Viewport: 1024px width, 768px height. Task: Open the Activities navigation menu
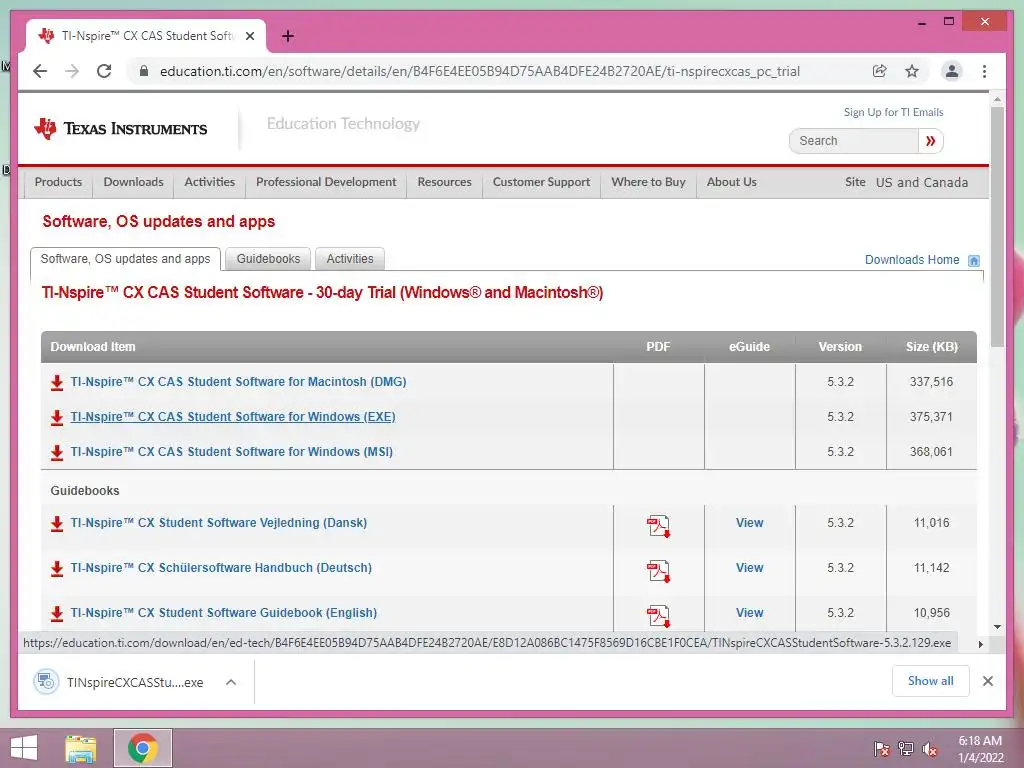pos(209,182)
